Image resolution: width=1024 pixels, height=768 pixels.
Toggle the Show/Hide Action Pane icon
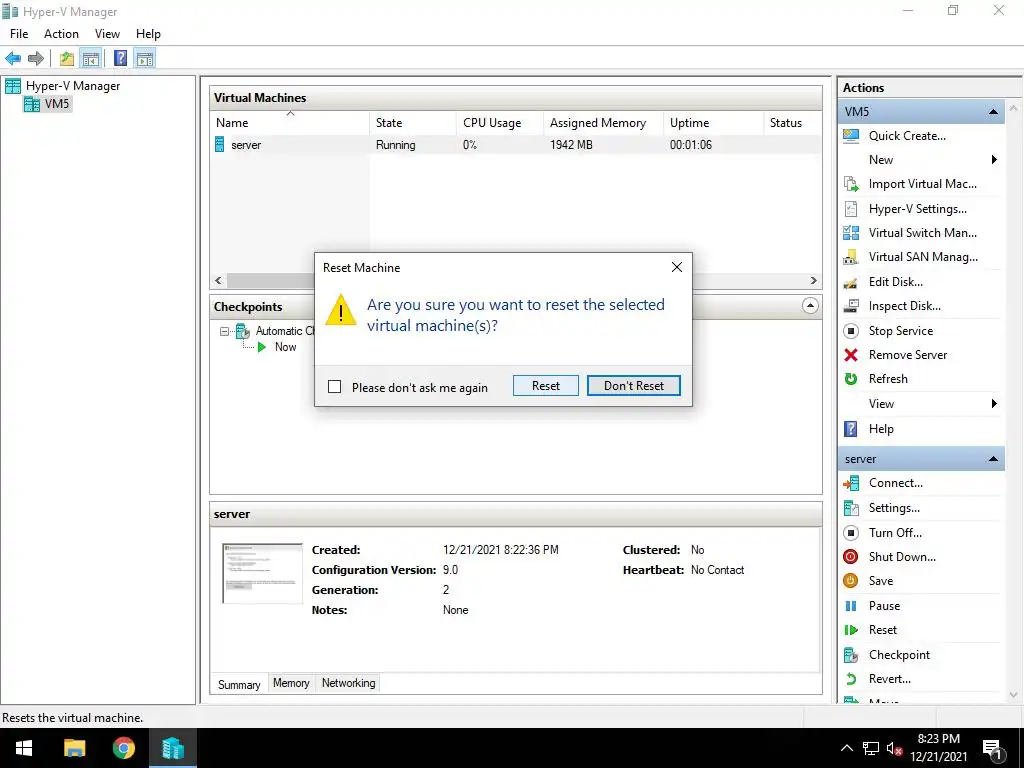145,59
